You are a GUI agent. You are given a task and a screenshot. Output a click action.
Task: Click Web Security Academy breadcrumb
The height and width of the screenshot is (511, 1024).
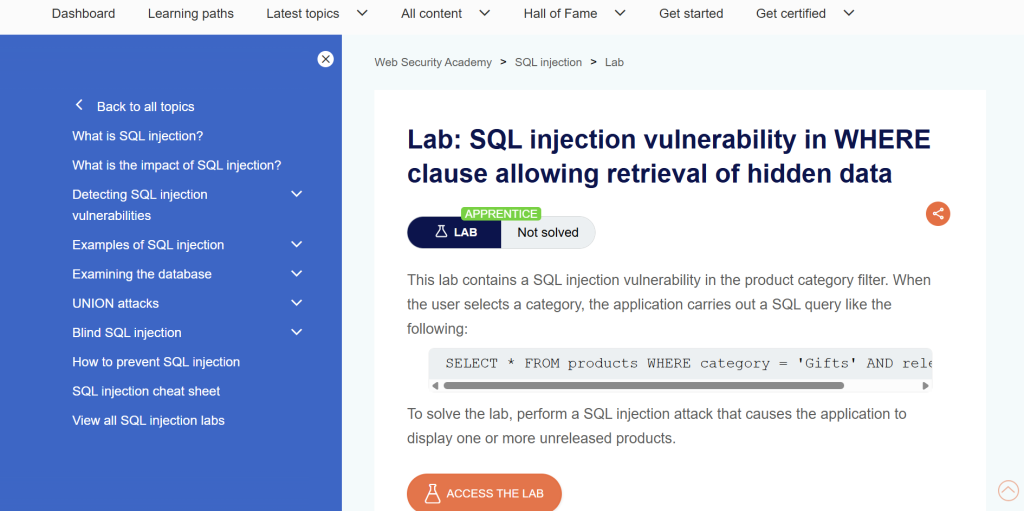[433, 62]
